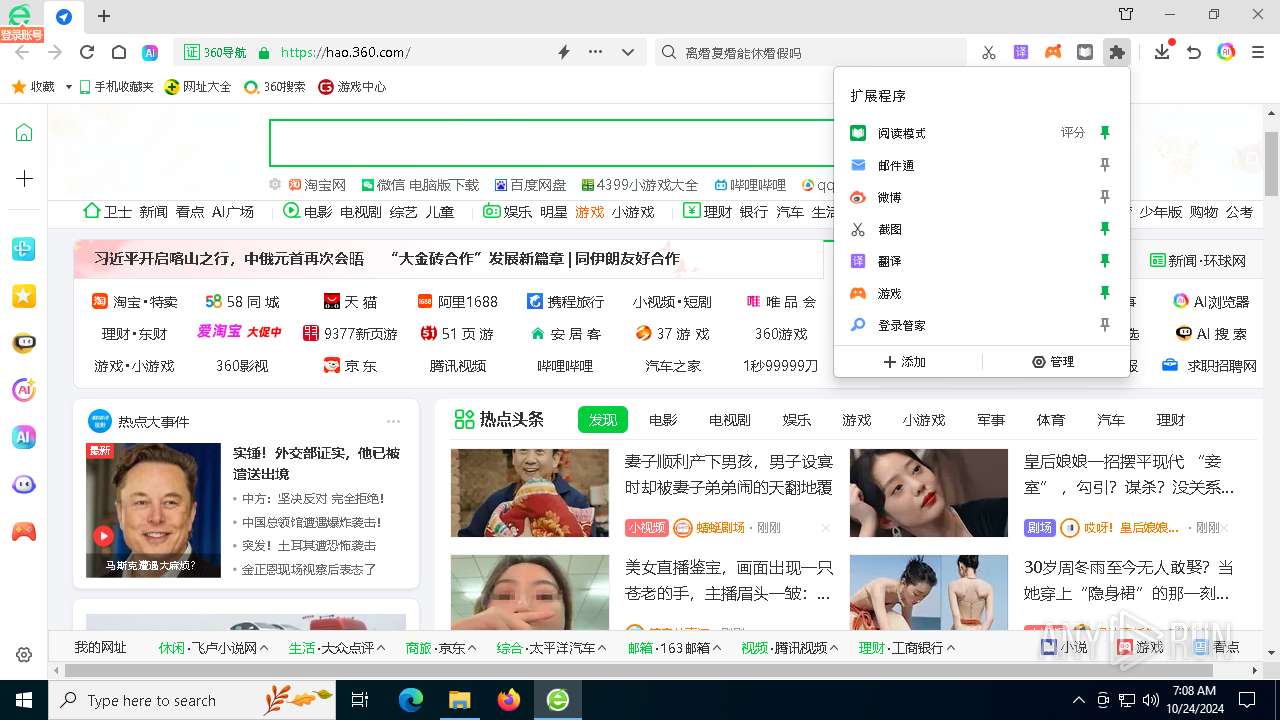Expand 邮箱·163邮箱 bottom bar category

[x=717, y=648]
